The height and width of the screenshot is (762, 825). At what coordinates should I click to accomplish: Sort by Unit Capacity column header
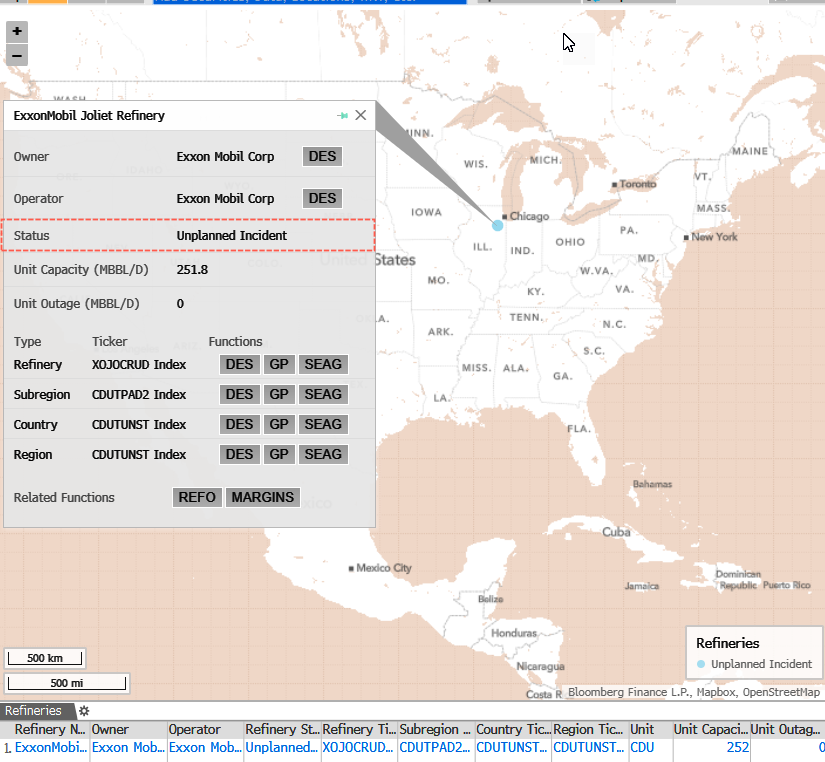tap(711, 729)
